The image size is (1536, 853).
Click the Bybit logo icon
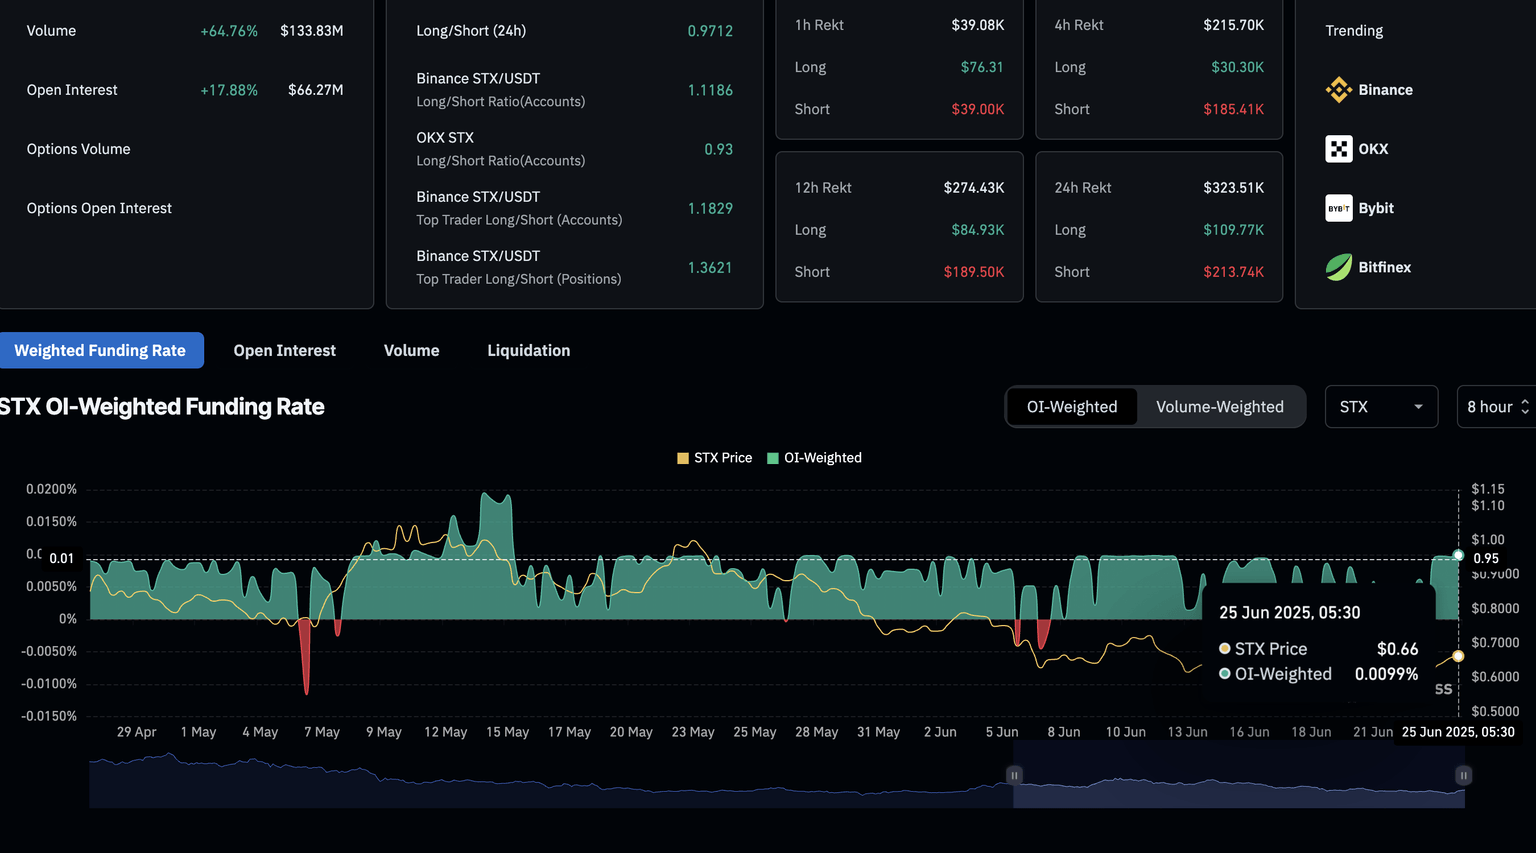click(1338, 208)
